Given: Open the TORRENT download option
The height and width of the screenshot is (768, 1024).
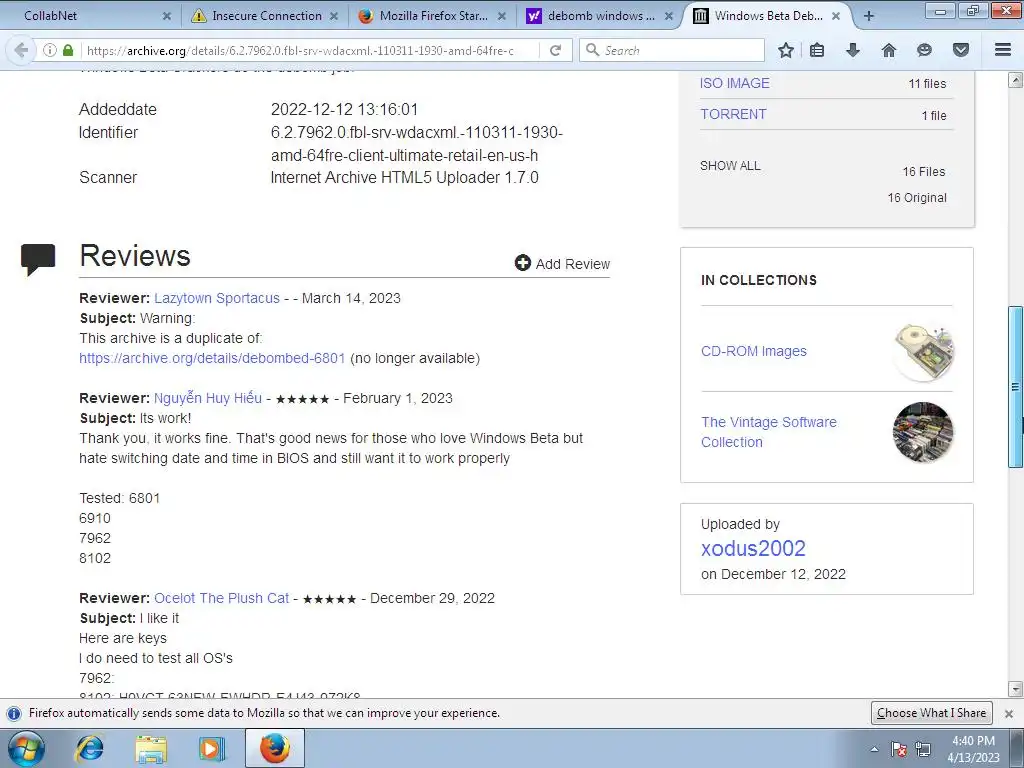Looking at the screenshot, I should tap(733, 114).
